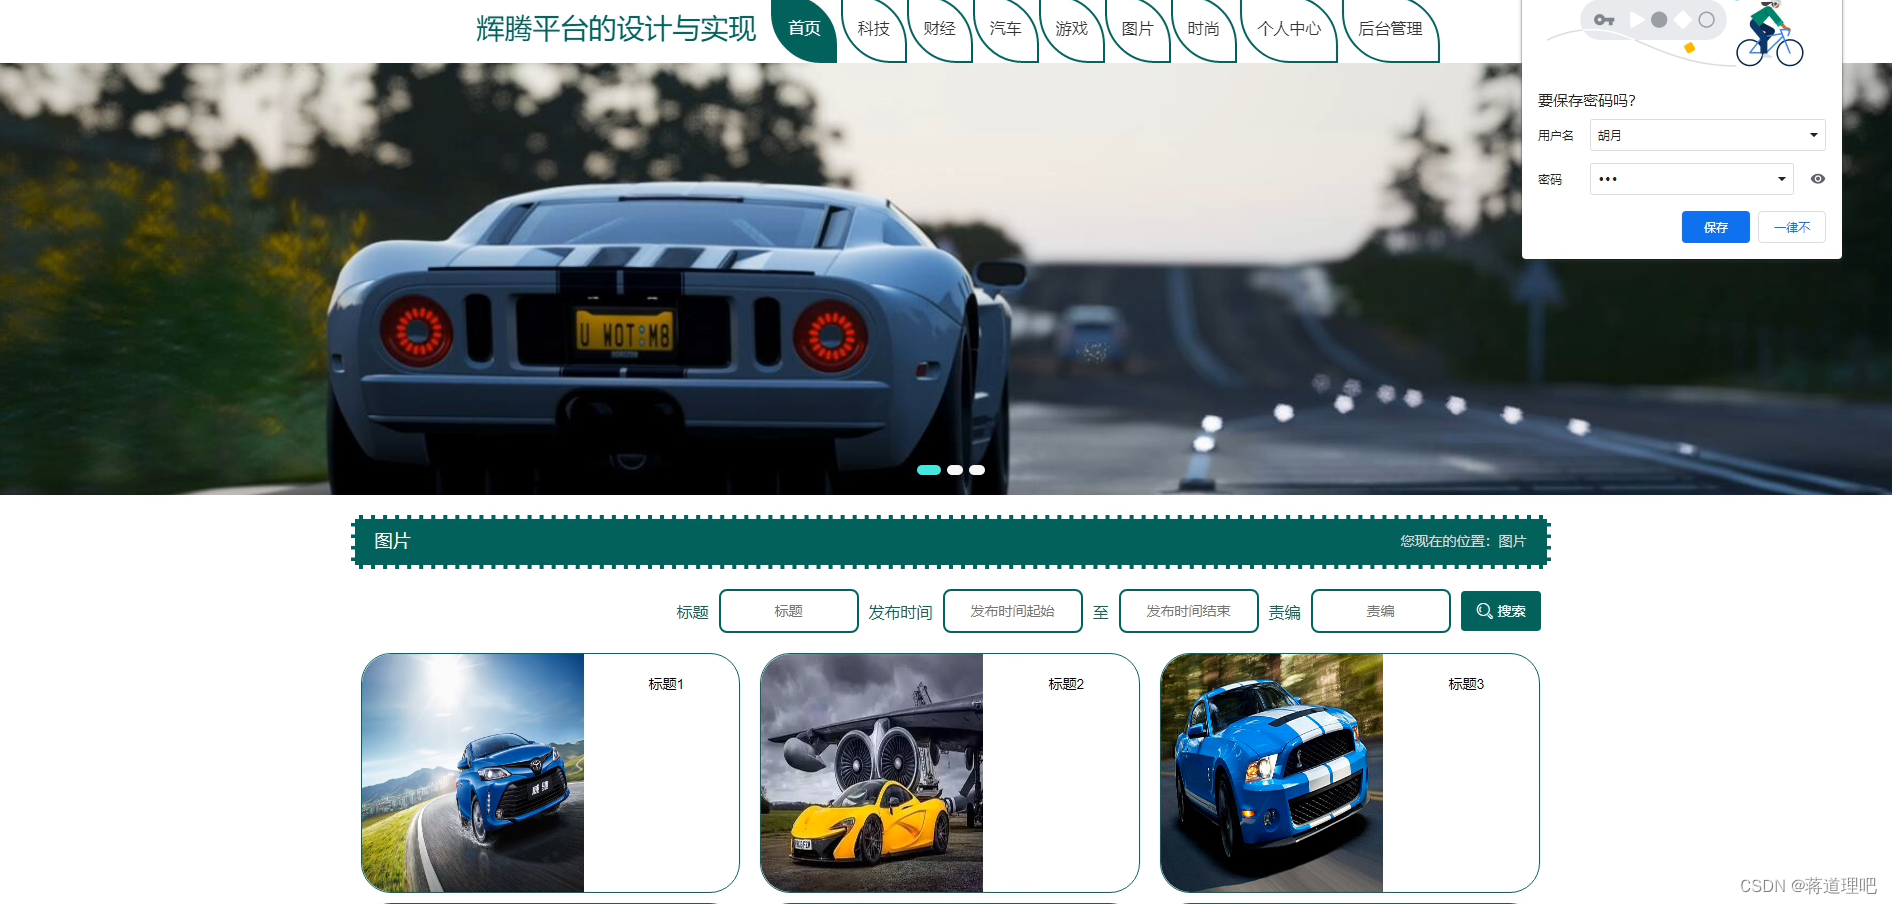Click the 标题 search input field

[x=789, y=611]
